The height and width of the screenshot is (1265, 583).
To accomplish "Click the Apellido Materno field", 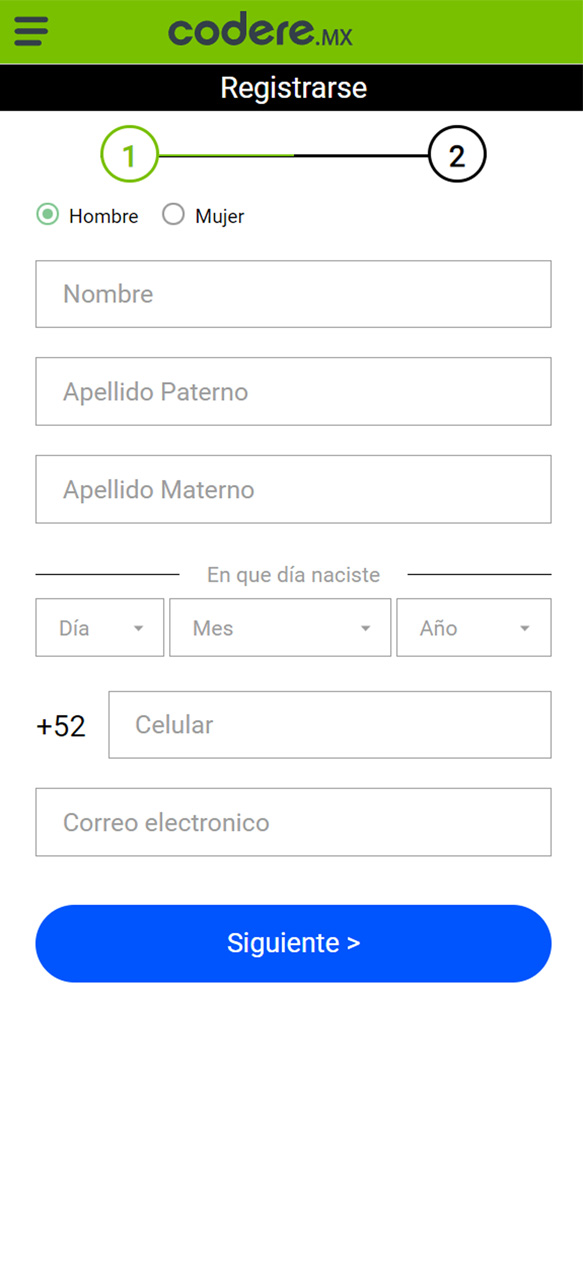I will (293, 490).
